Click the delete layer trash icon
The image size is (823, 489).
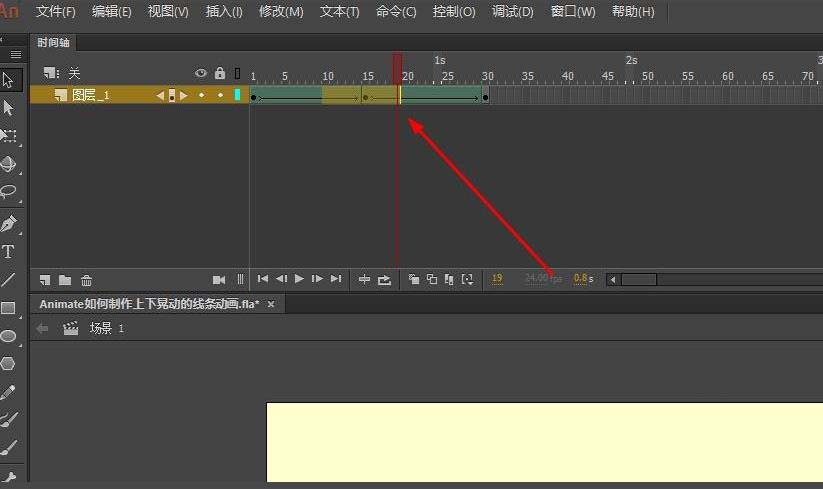click(x=87, y=280)
